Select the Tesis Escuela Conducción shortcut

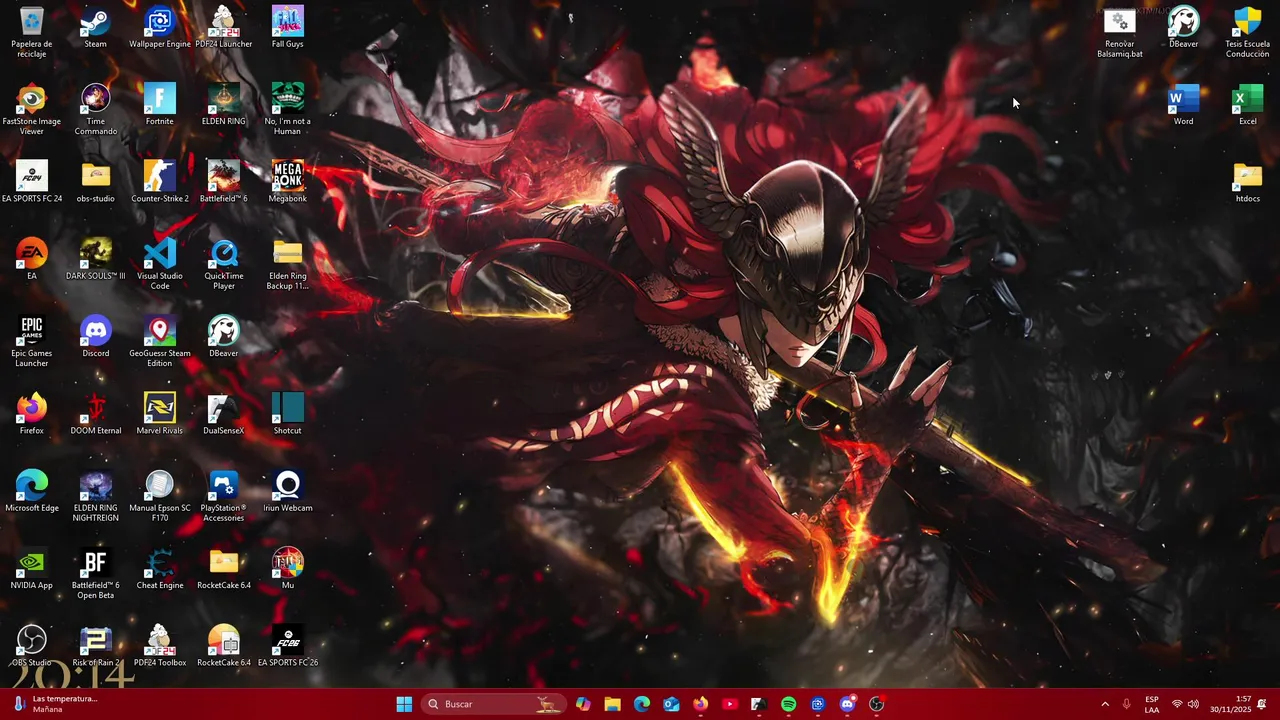click(x=1247, y=32)
